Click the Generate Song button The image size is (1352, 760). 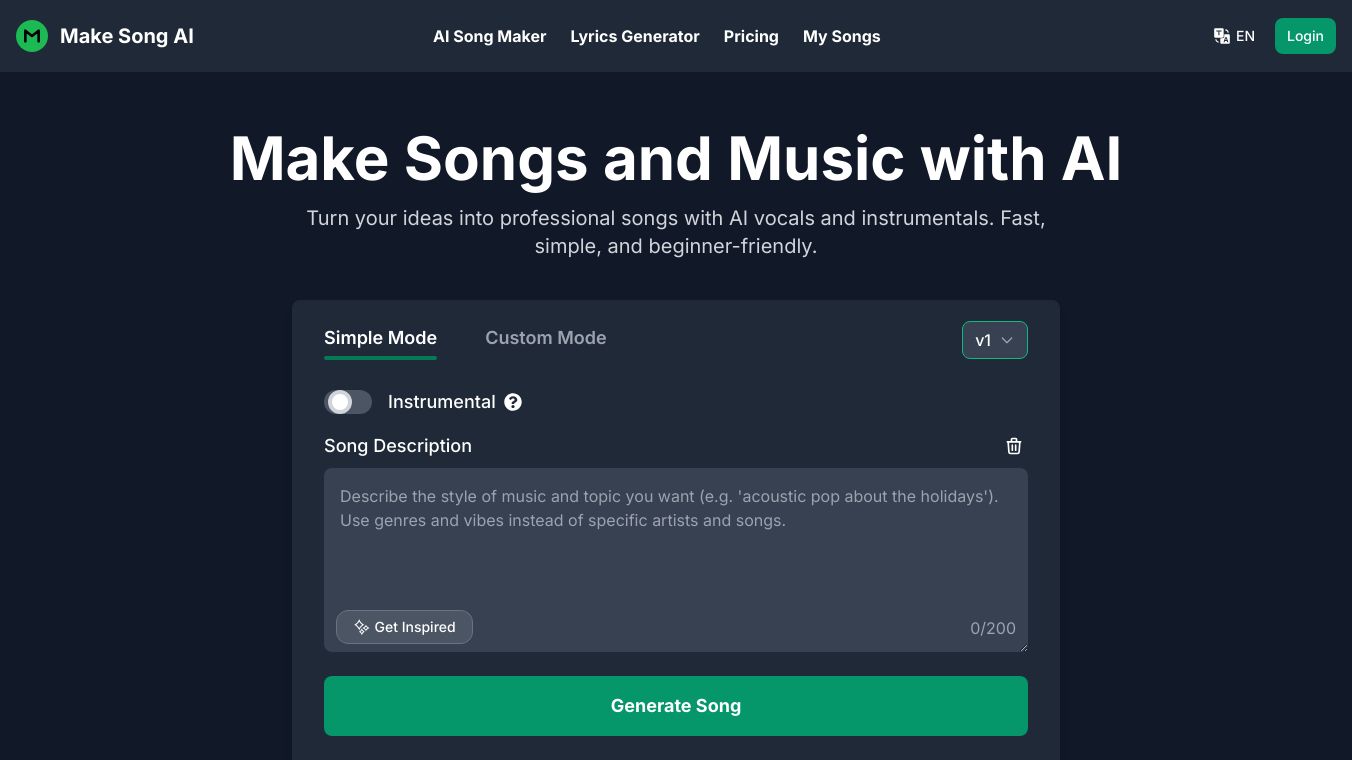tap(676, 706)
